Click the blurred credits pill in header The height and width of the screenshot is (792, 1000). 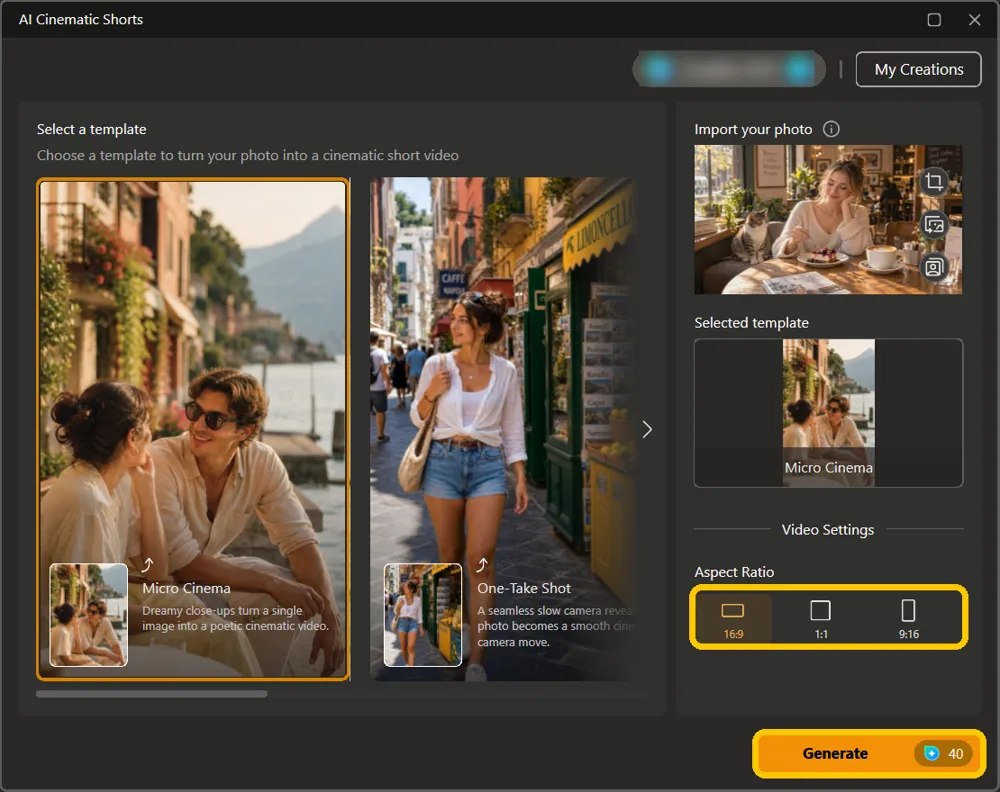point(728,69)
